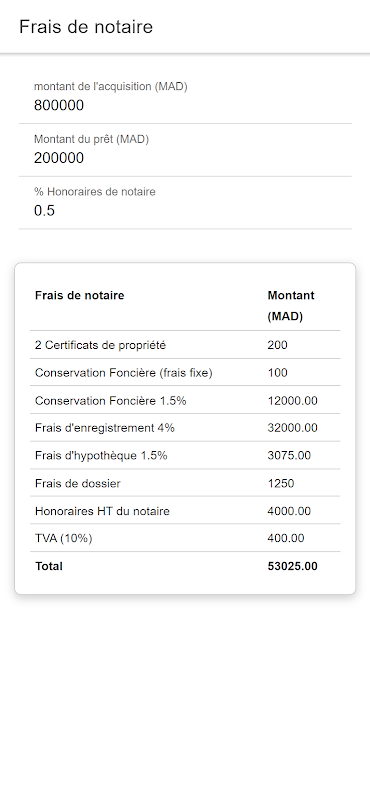
Task: Click Honoraires HT du notaire row label
Action: (102, 511)
